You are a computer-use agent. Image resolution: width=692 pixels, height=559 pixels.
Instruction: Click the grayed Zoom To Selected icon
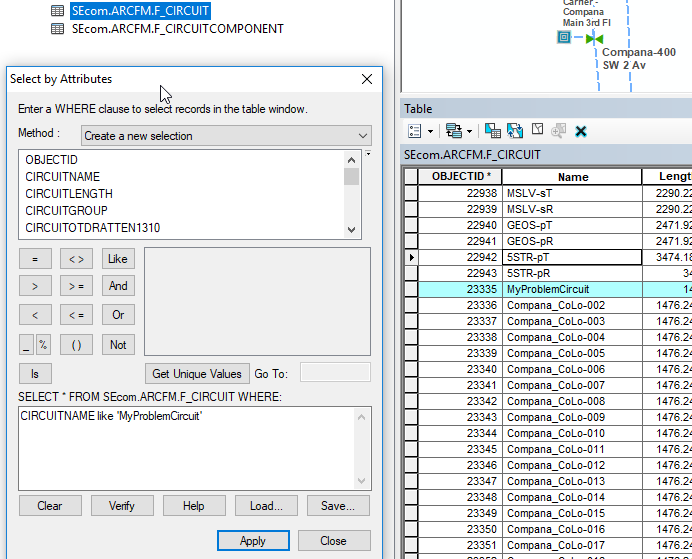558,131
